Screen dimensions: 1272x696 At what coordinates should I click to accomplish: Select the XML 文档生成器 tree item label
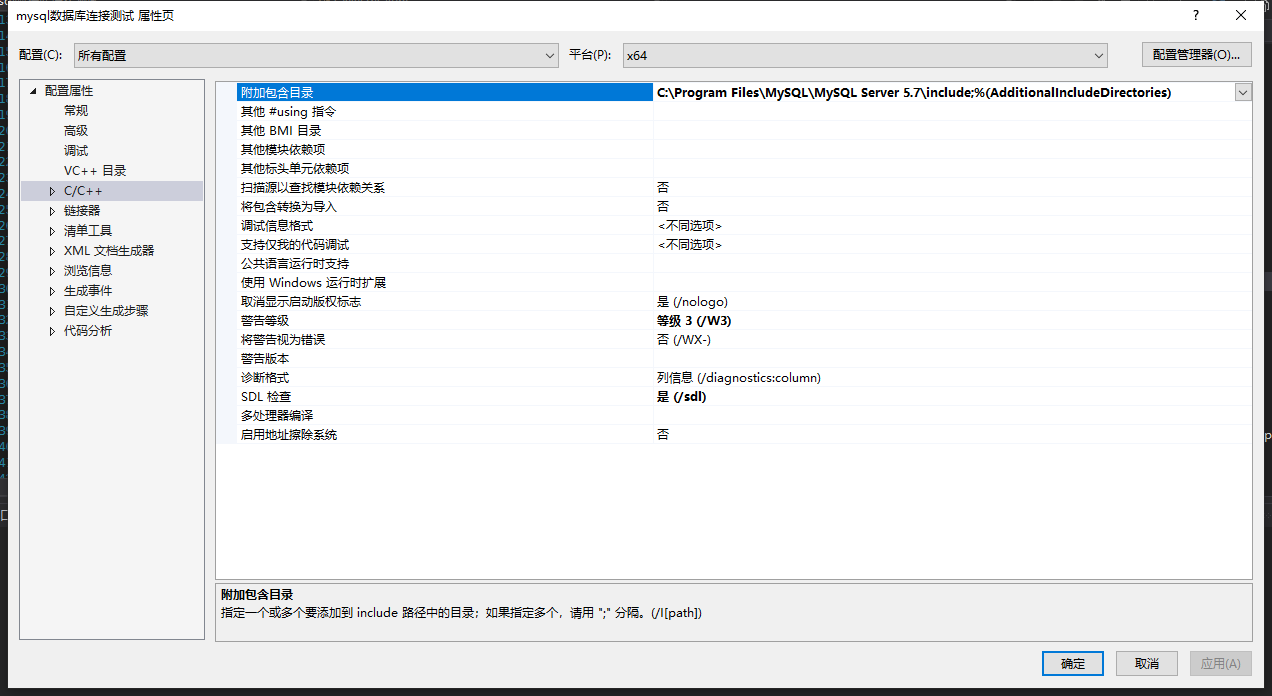pyautogui.click(x=109, y=250)
